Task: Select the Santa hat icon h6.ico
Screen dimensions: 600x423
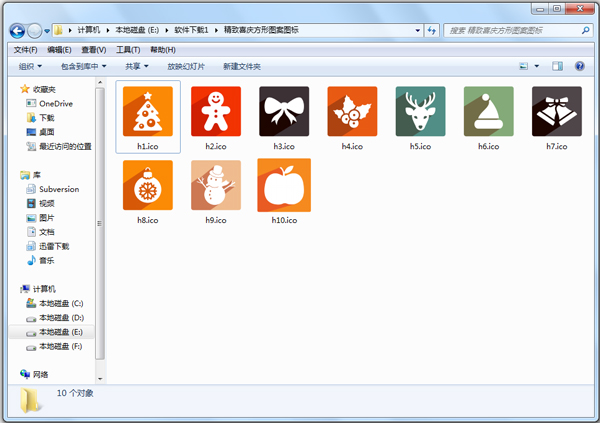Action: tap(488, 112)
